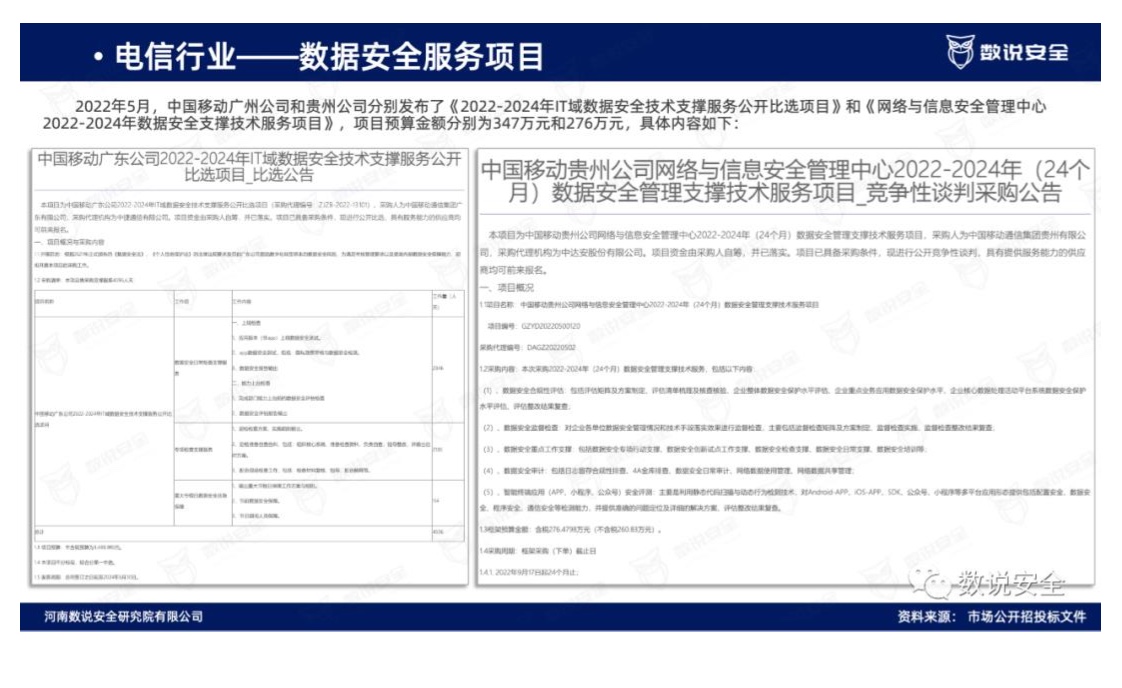Click the 1.3框架预算金额 budget line
Image resolution: width=1122 pixels, height=688 pixels.
click(x=570, y=530)
